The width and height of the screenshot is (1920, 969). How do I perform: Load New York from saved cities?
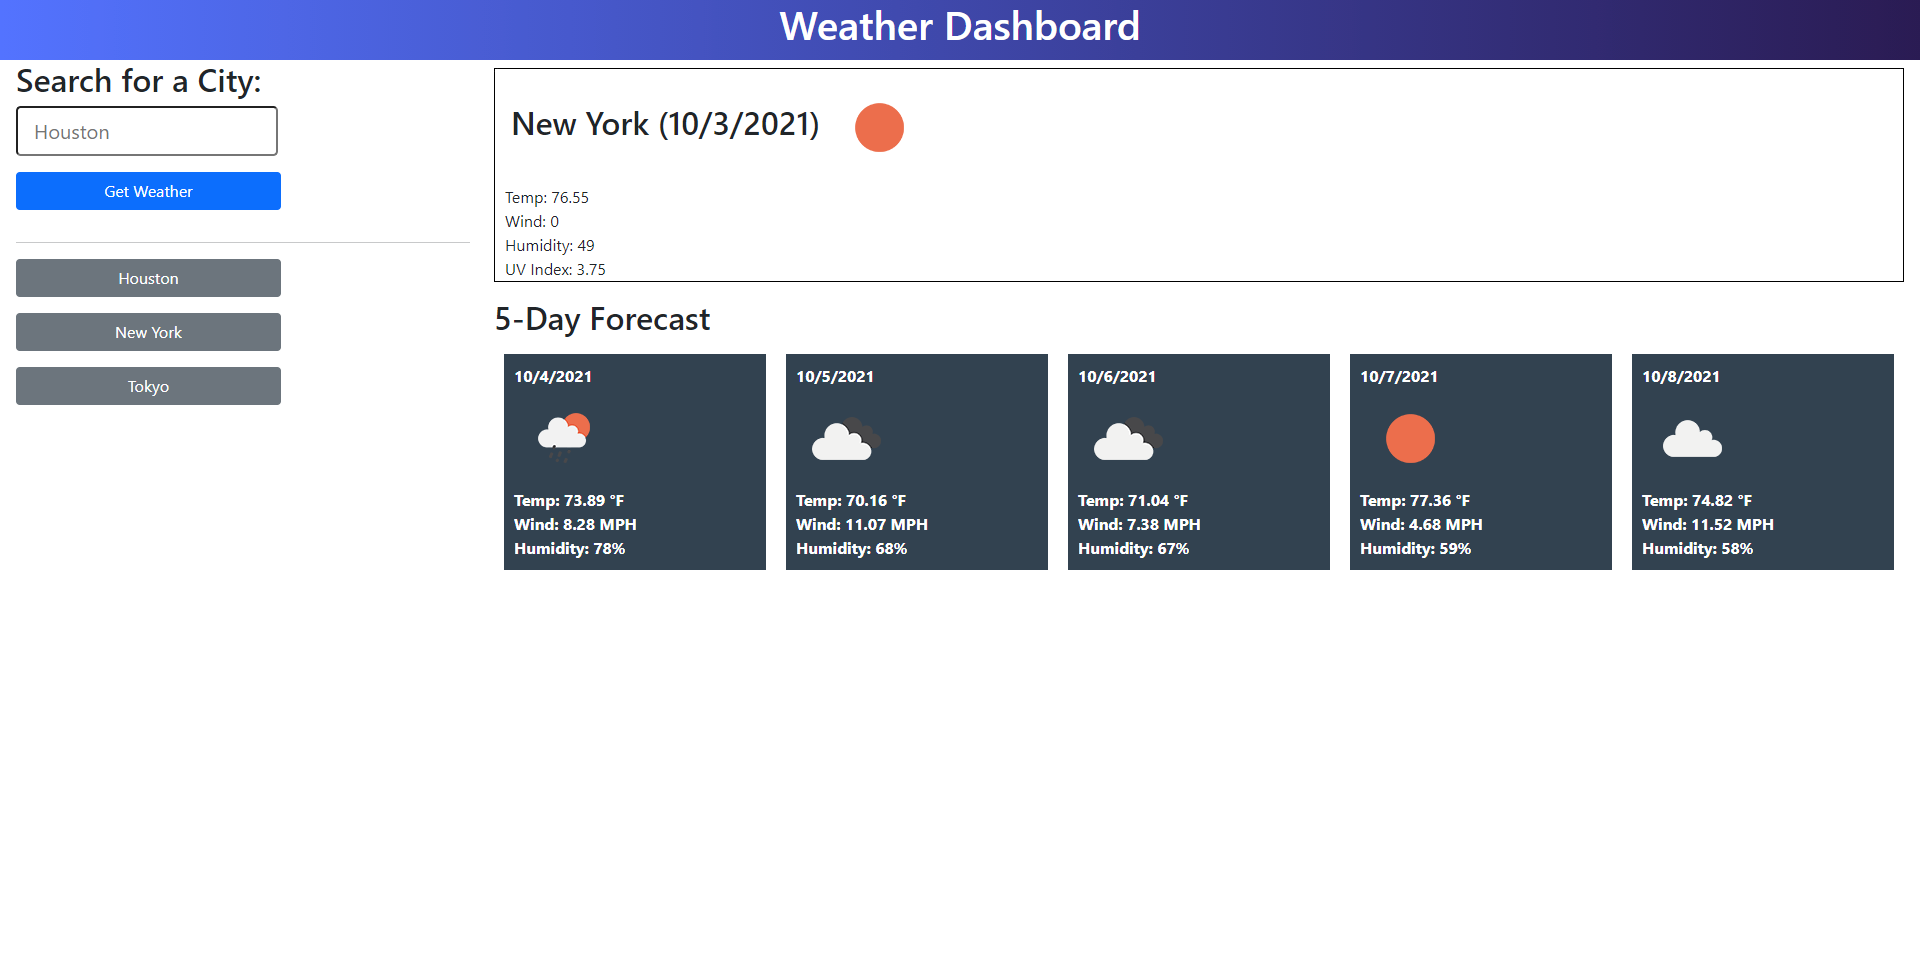tap(148, 332)
